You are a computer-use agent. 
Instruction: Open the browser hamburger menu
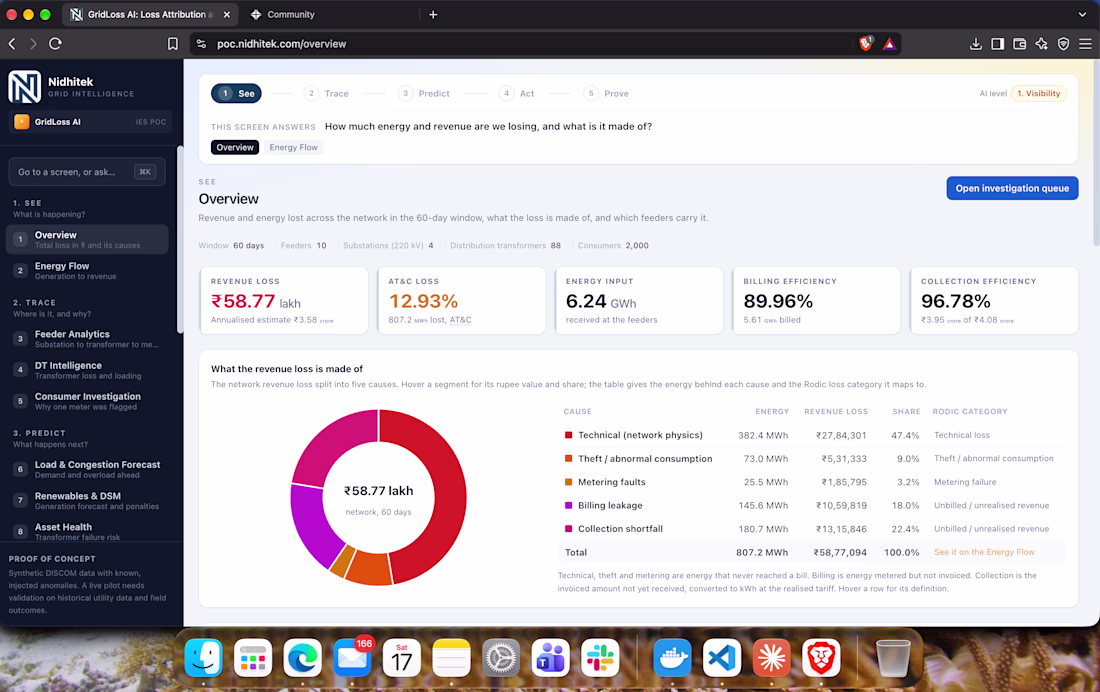pos(1085,44)
